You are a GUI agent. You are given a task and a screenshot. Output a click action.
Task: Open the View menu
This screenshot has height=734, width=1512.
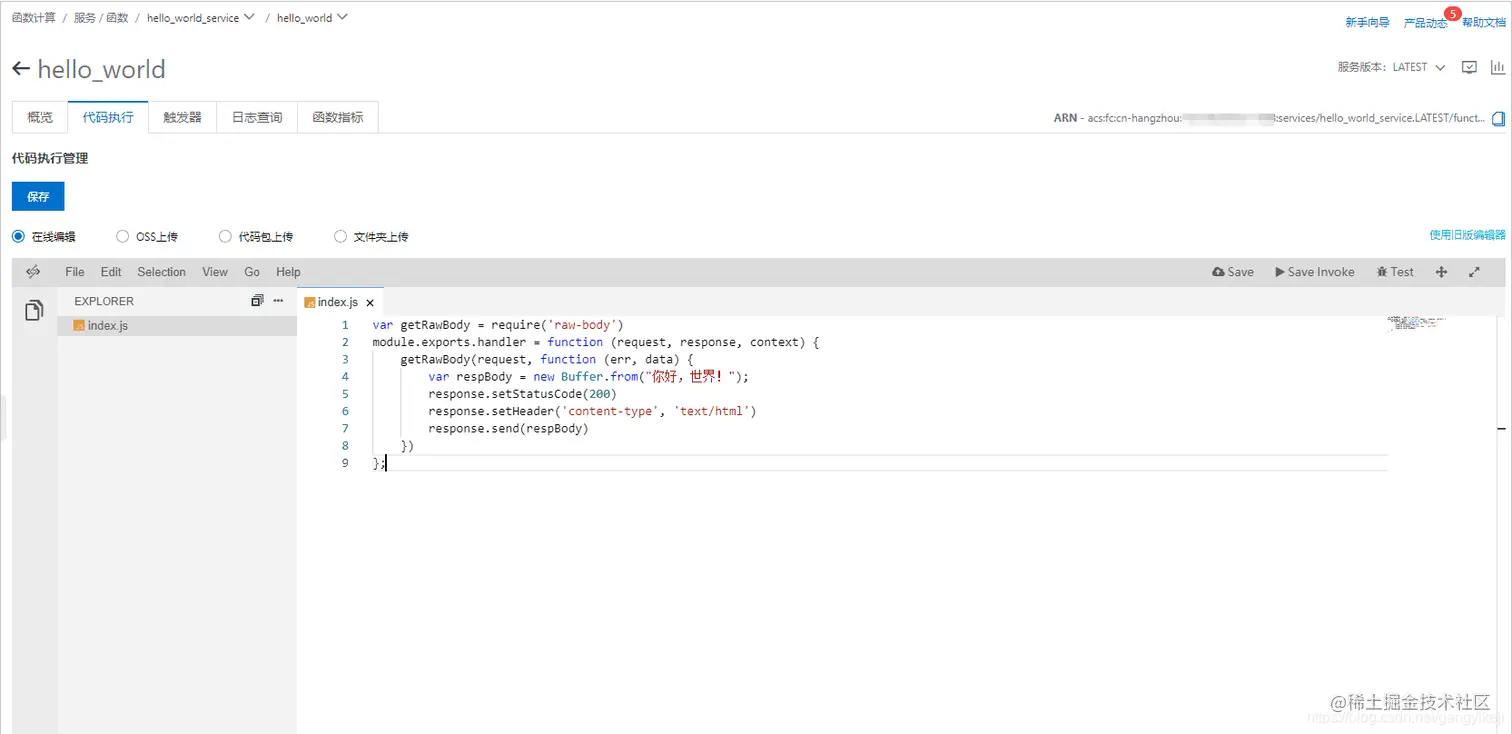click(x=215, y=272)
